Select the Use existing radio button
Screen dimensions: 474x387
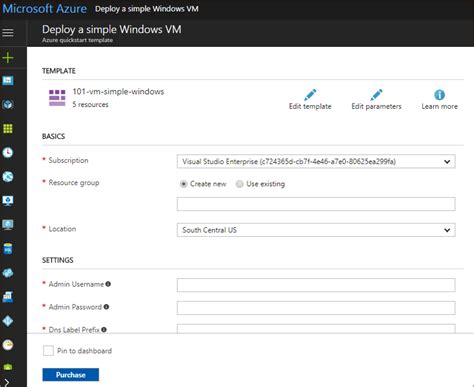click(239, 184)
